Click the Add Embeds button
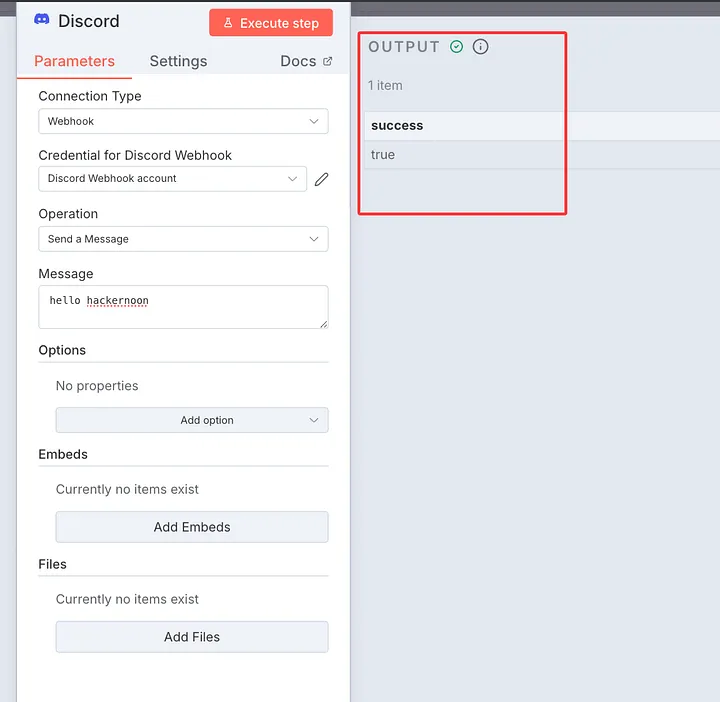720x702 pixels. click(x=192, y=527)
